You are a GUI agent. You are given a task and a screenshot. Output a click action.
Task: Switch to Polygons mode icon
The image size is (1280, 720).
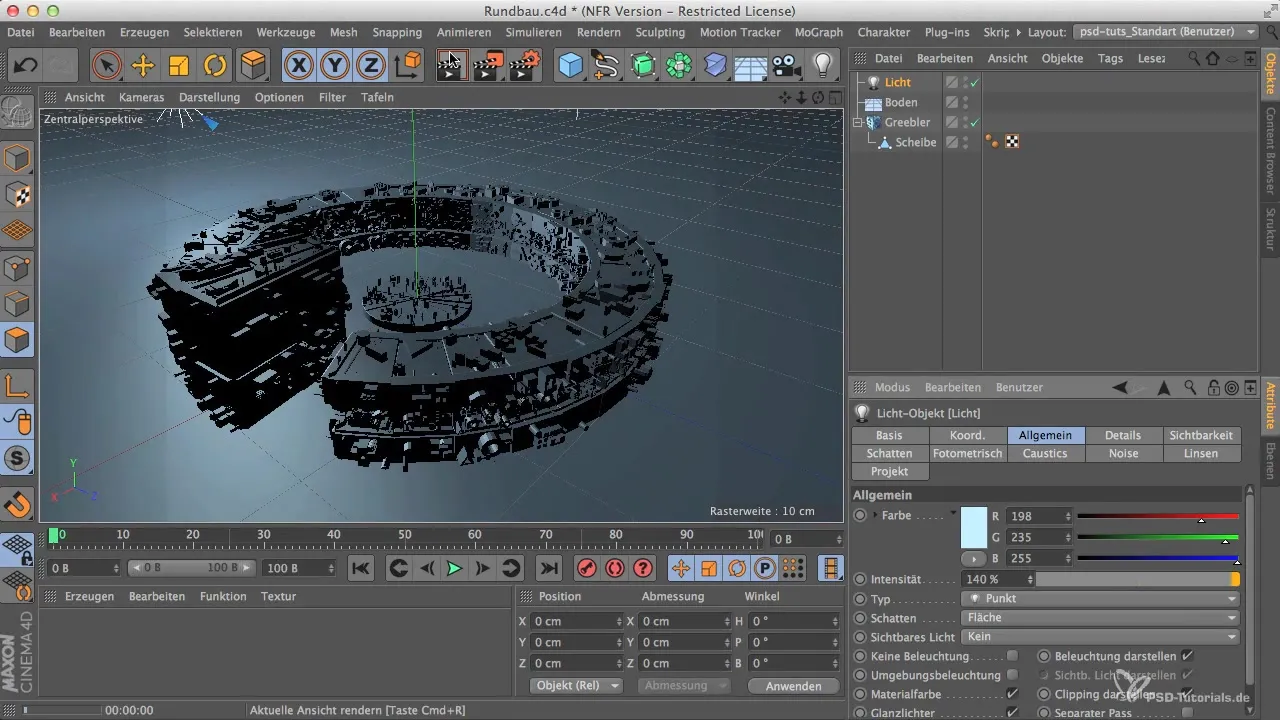point(18,340)
